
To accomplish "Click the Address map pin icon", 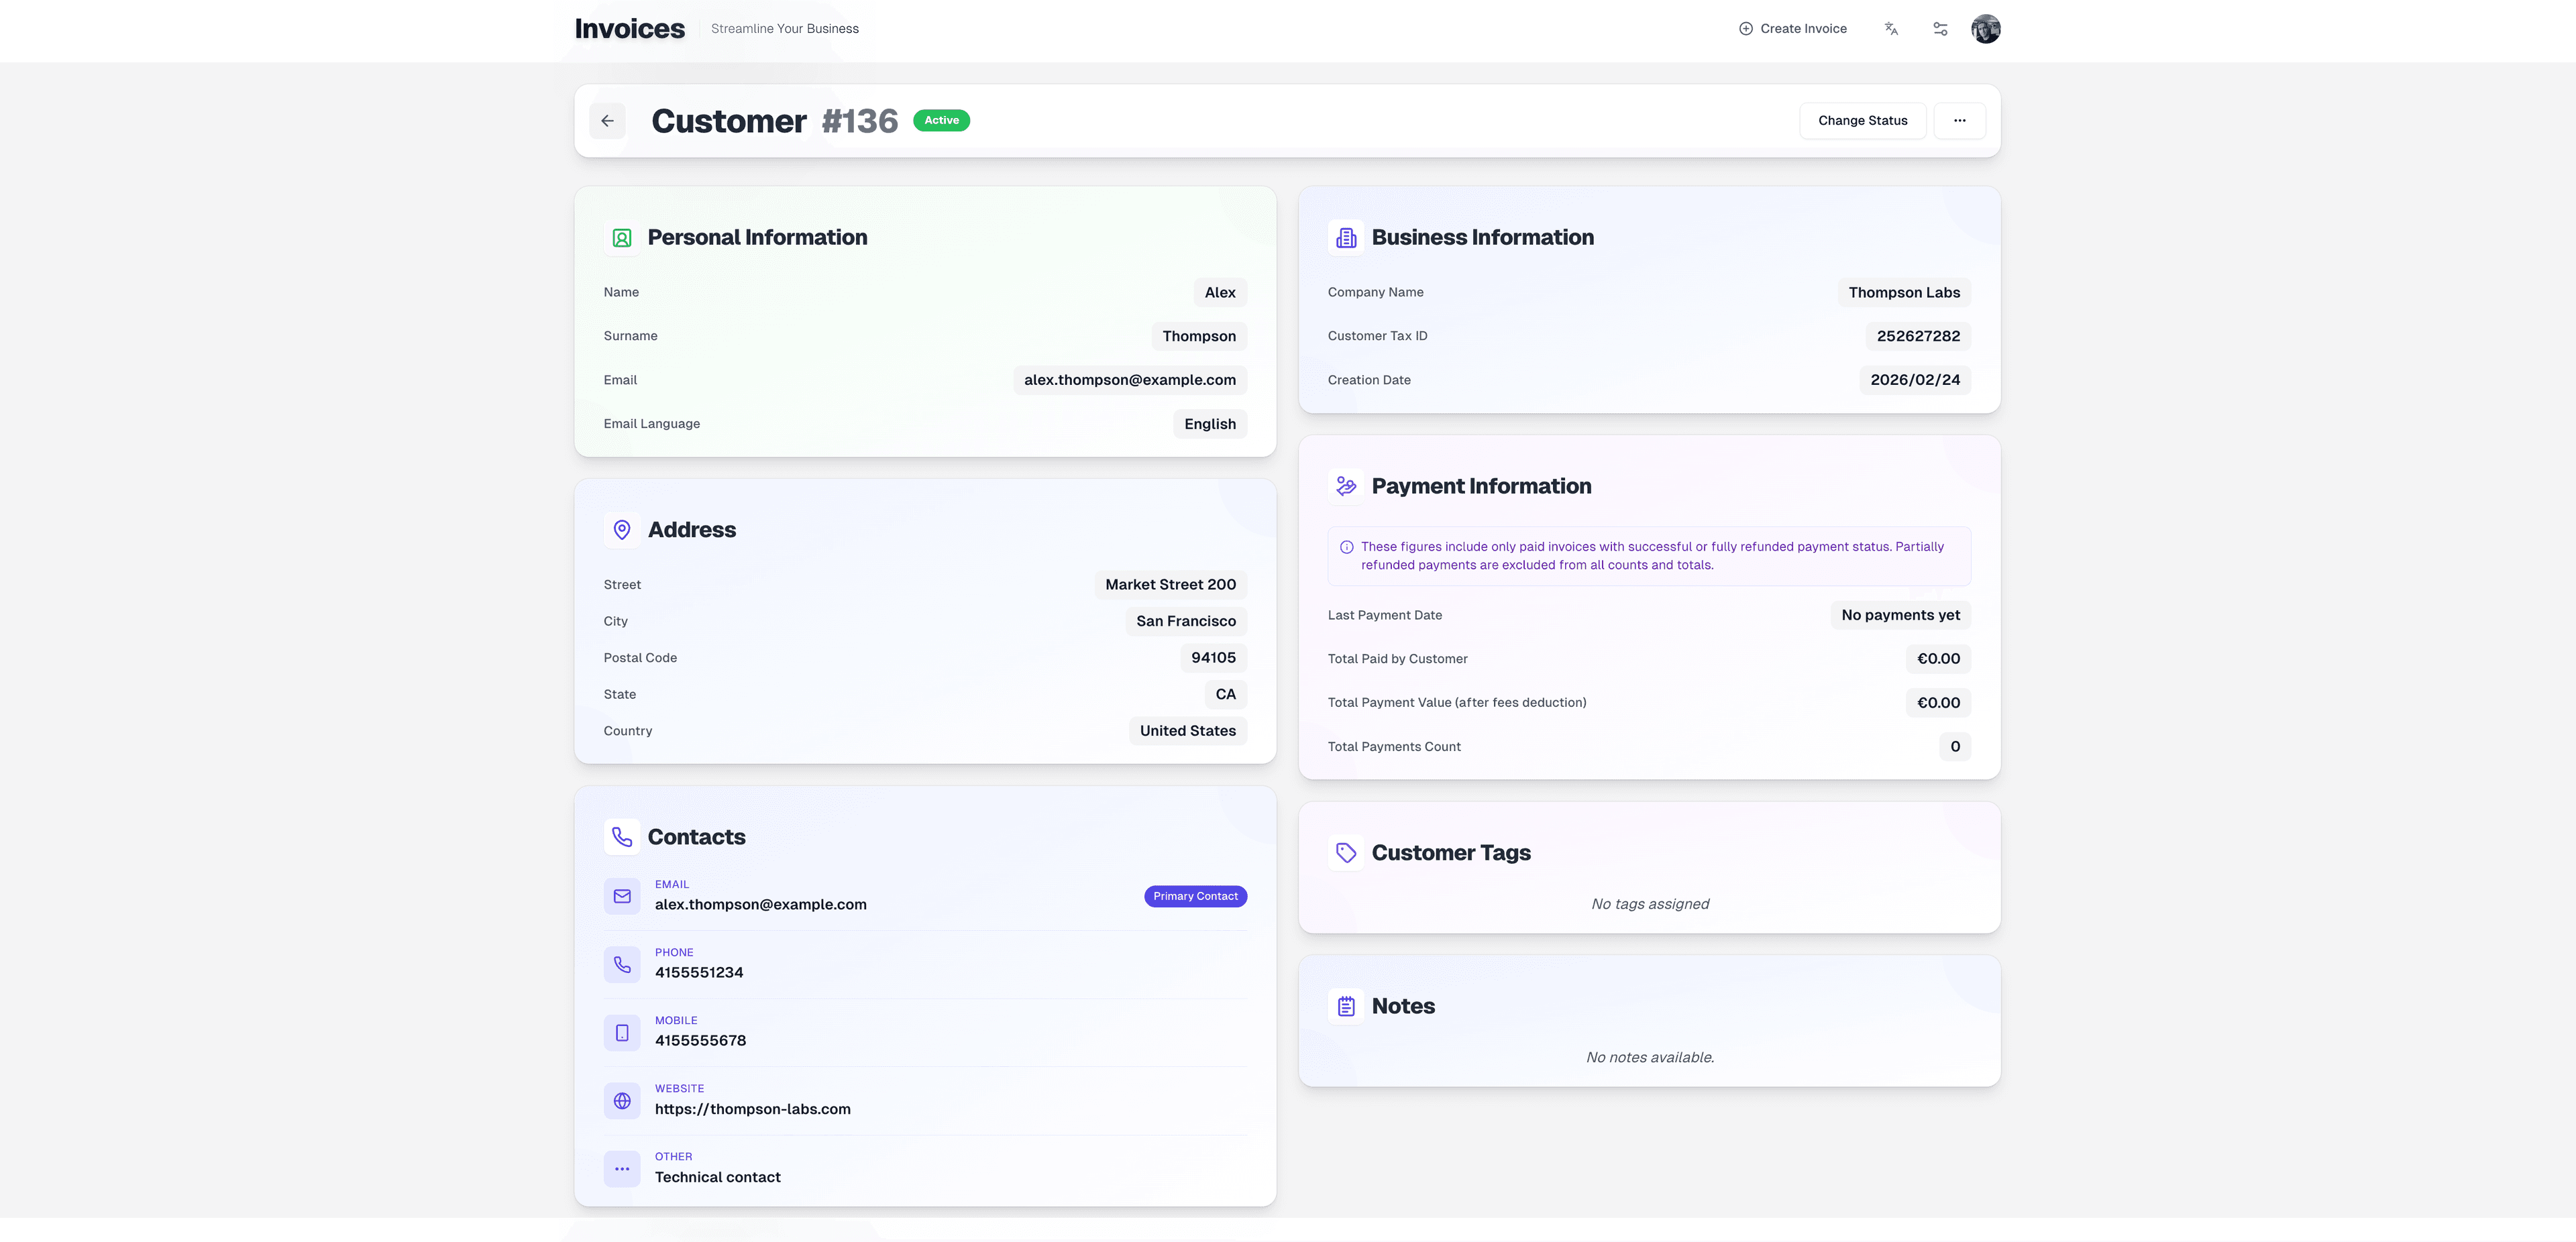I will pos(622,529).
